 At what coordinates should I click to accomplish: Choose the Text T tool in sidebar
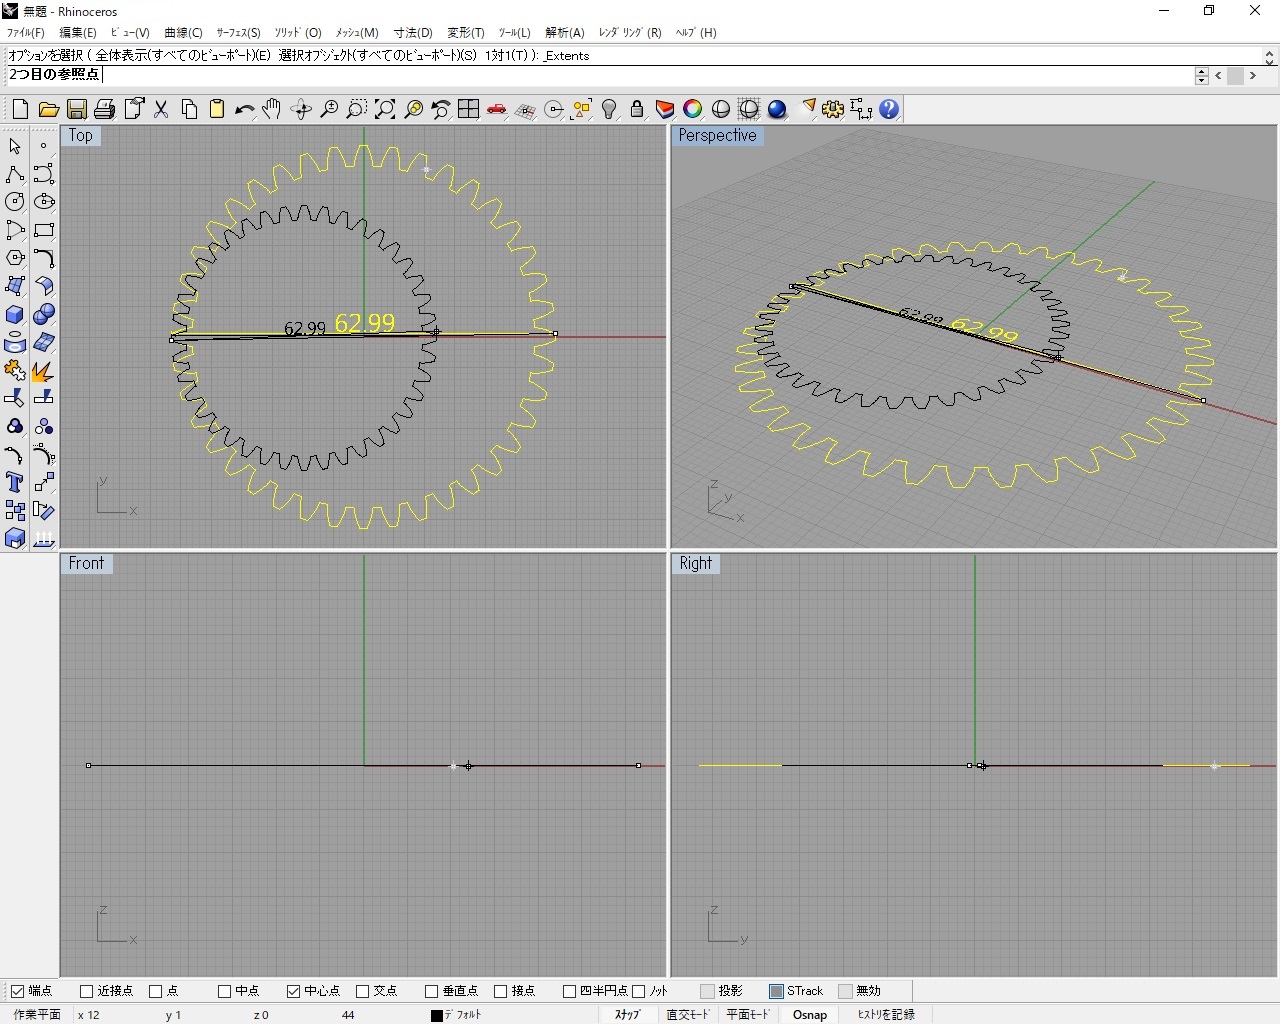coord(15,482)
